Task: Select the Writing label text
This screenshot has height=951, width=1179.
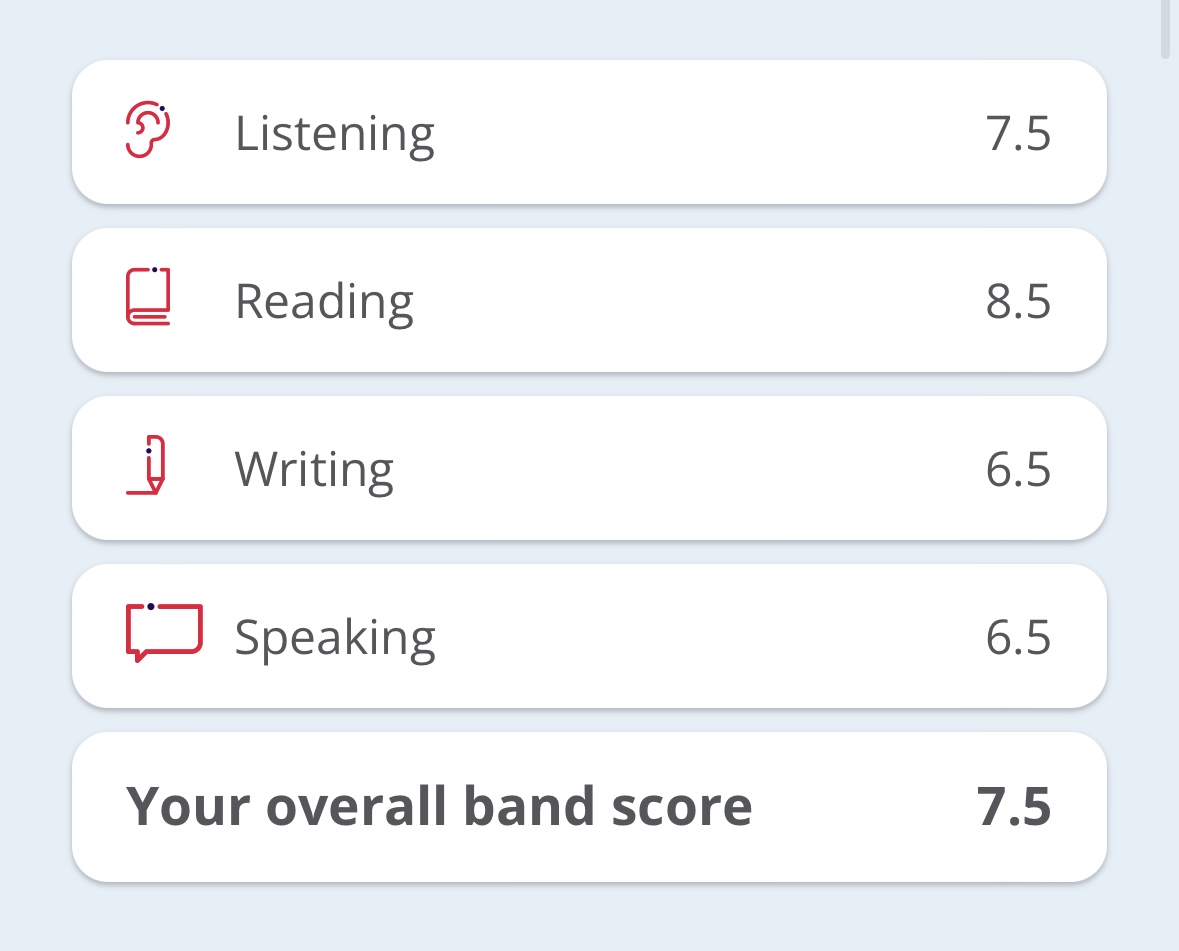Action: coord(314,470)
